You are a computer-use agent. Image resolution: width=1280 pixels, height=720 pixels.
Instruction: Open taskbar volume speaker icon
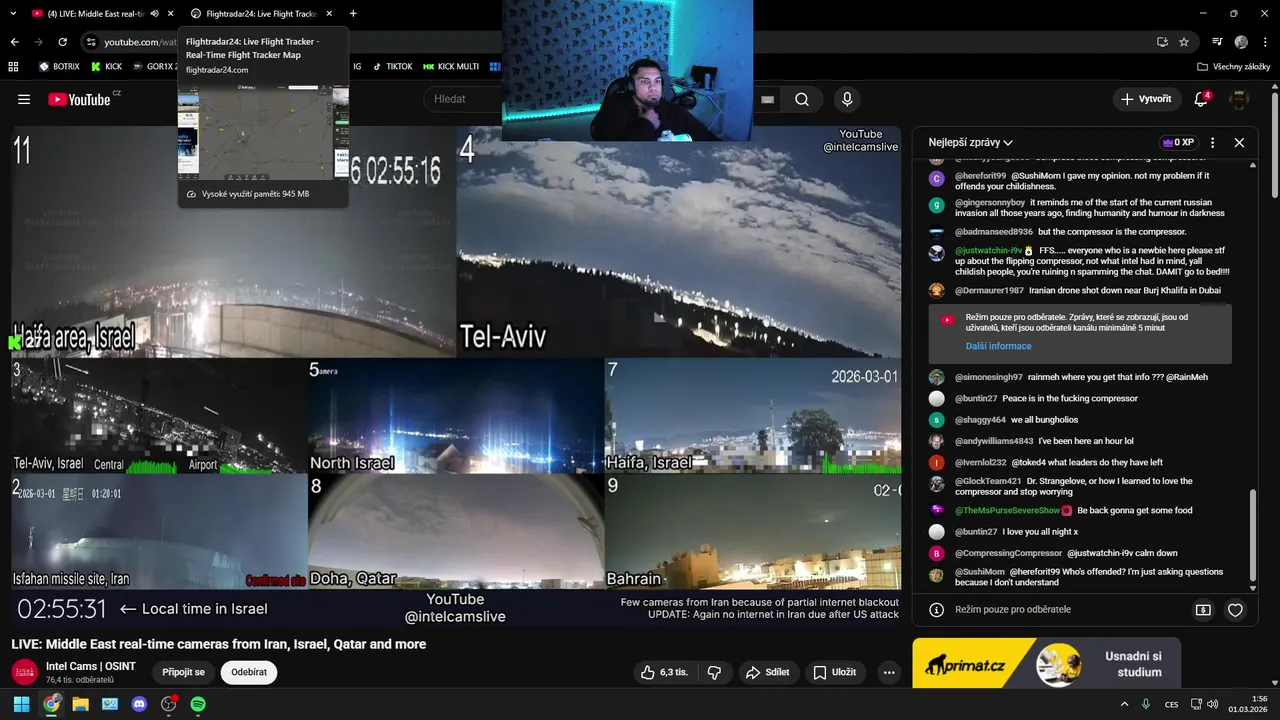1212,704
